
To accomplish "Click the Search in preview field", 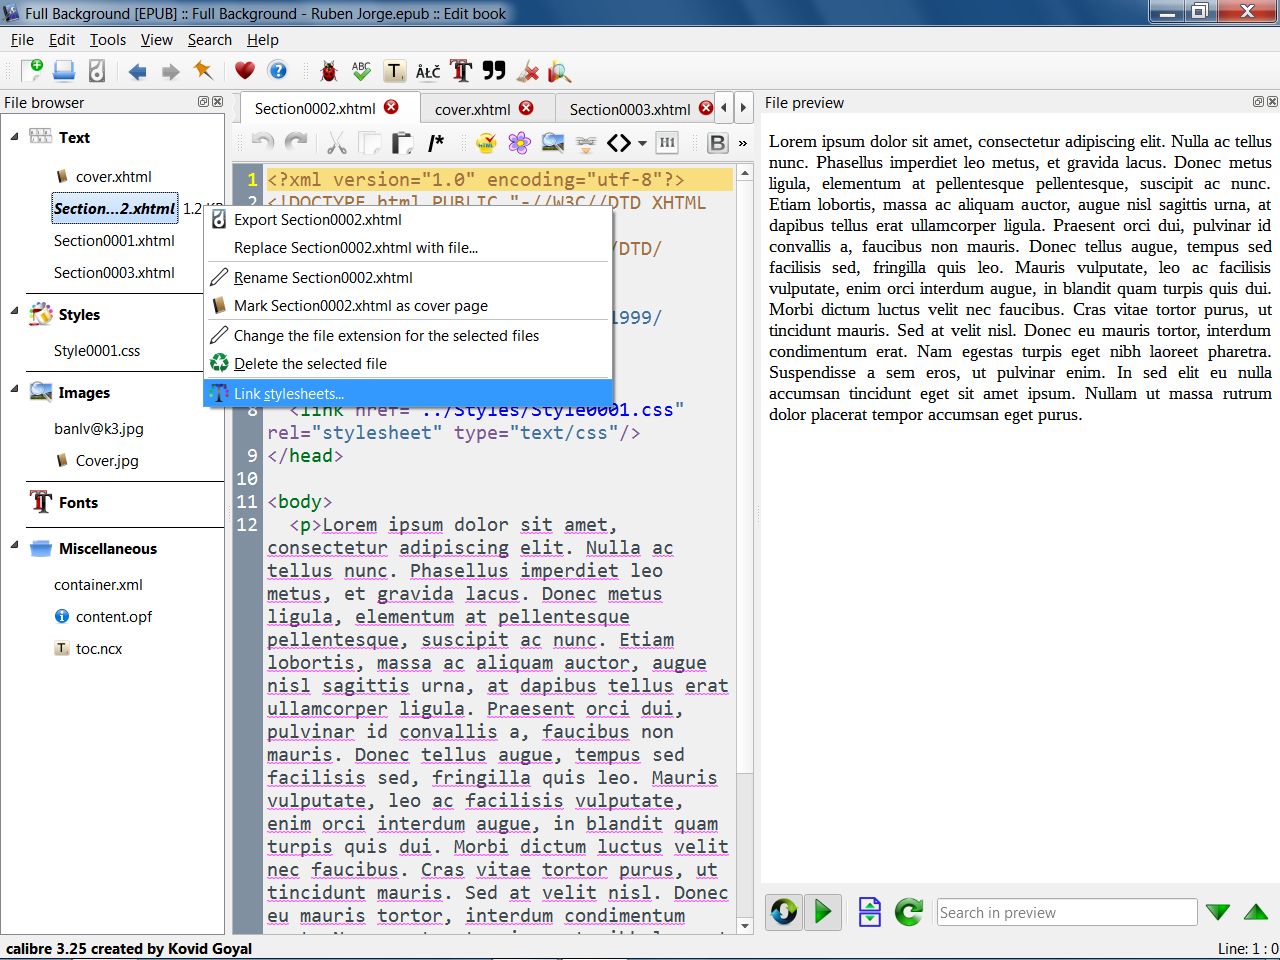I will [x=1065, y=912].
